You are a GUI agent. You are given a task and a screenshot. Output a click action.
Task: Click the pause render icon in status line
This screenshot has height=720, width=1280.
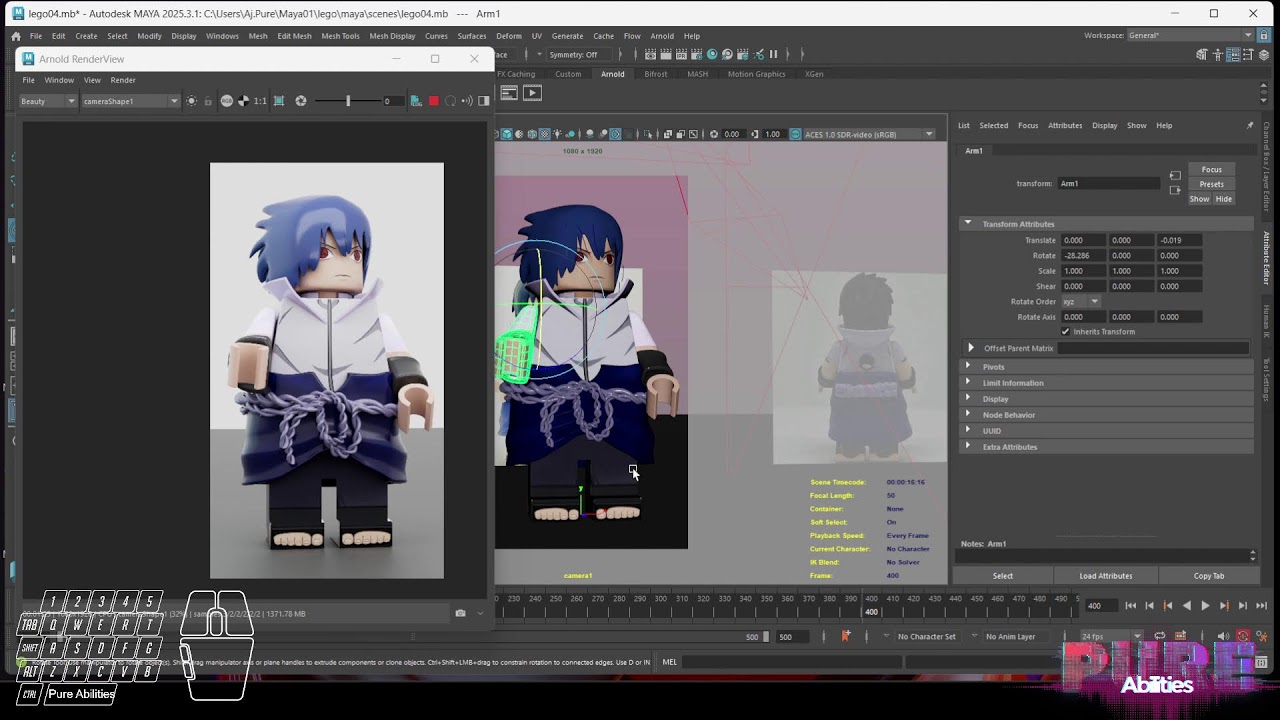[x=773, y=54]
